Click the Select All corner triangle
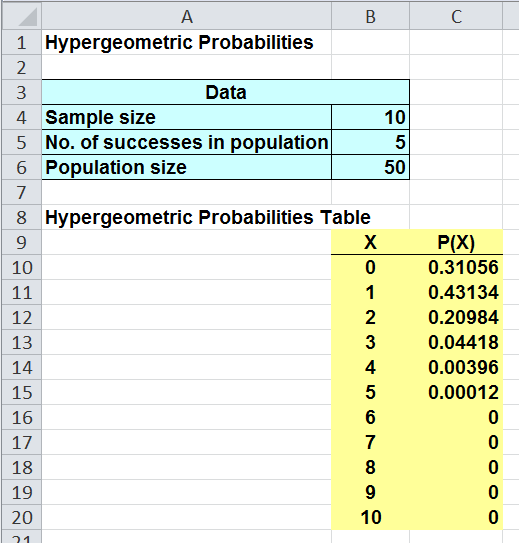The image size is (519, 543). 28,17
